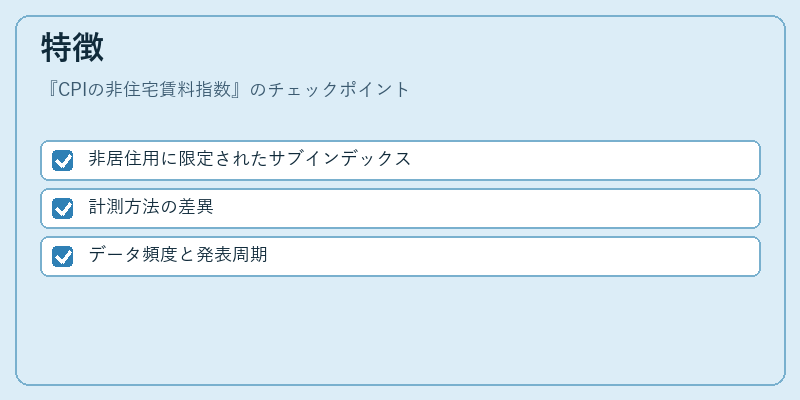Screen dimensions: 800x400
Task: Click the checkmark icon in the first checklist row
Action: point(63,160)
